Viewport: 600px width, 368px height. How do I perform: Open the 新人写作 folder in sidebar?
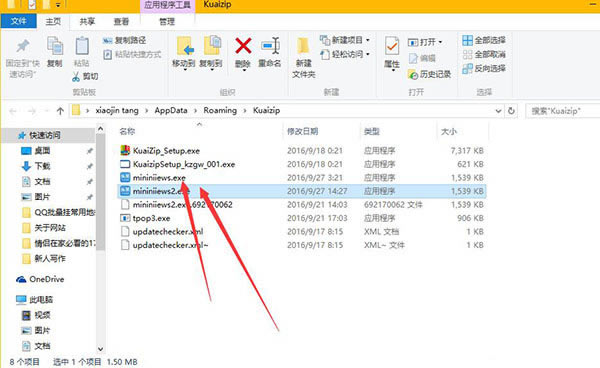click(x=44, y=259)
